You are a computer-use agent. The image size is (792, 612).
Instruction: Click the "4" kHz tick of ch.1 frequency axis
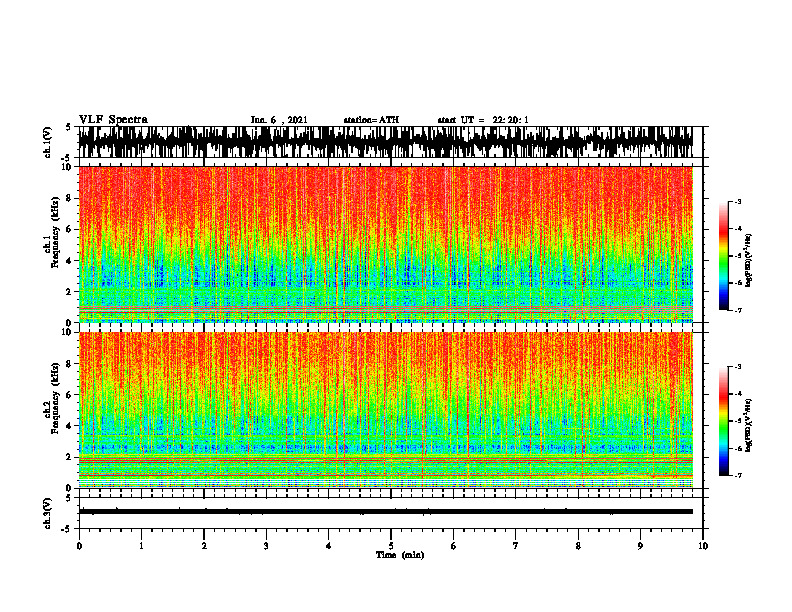(x=70, y=261)
